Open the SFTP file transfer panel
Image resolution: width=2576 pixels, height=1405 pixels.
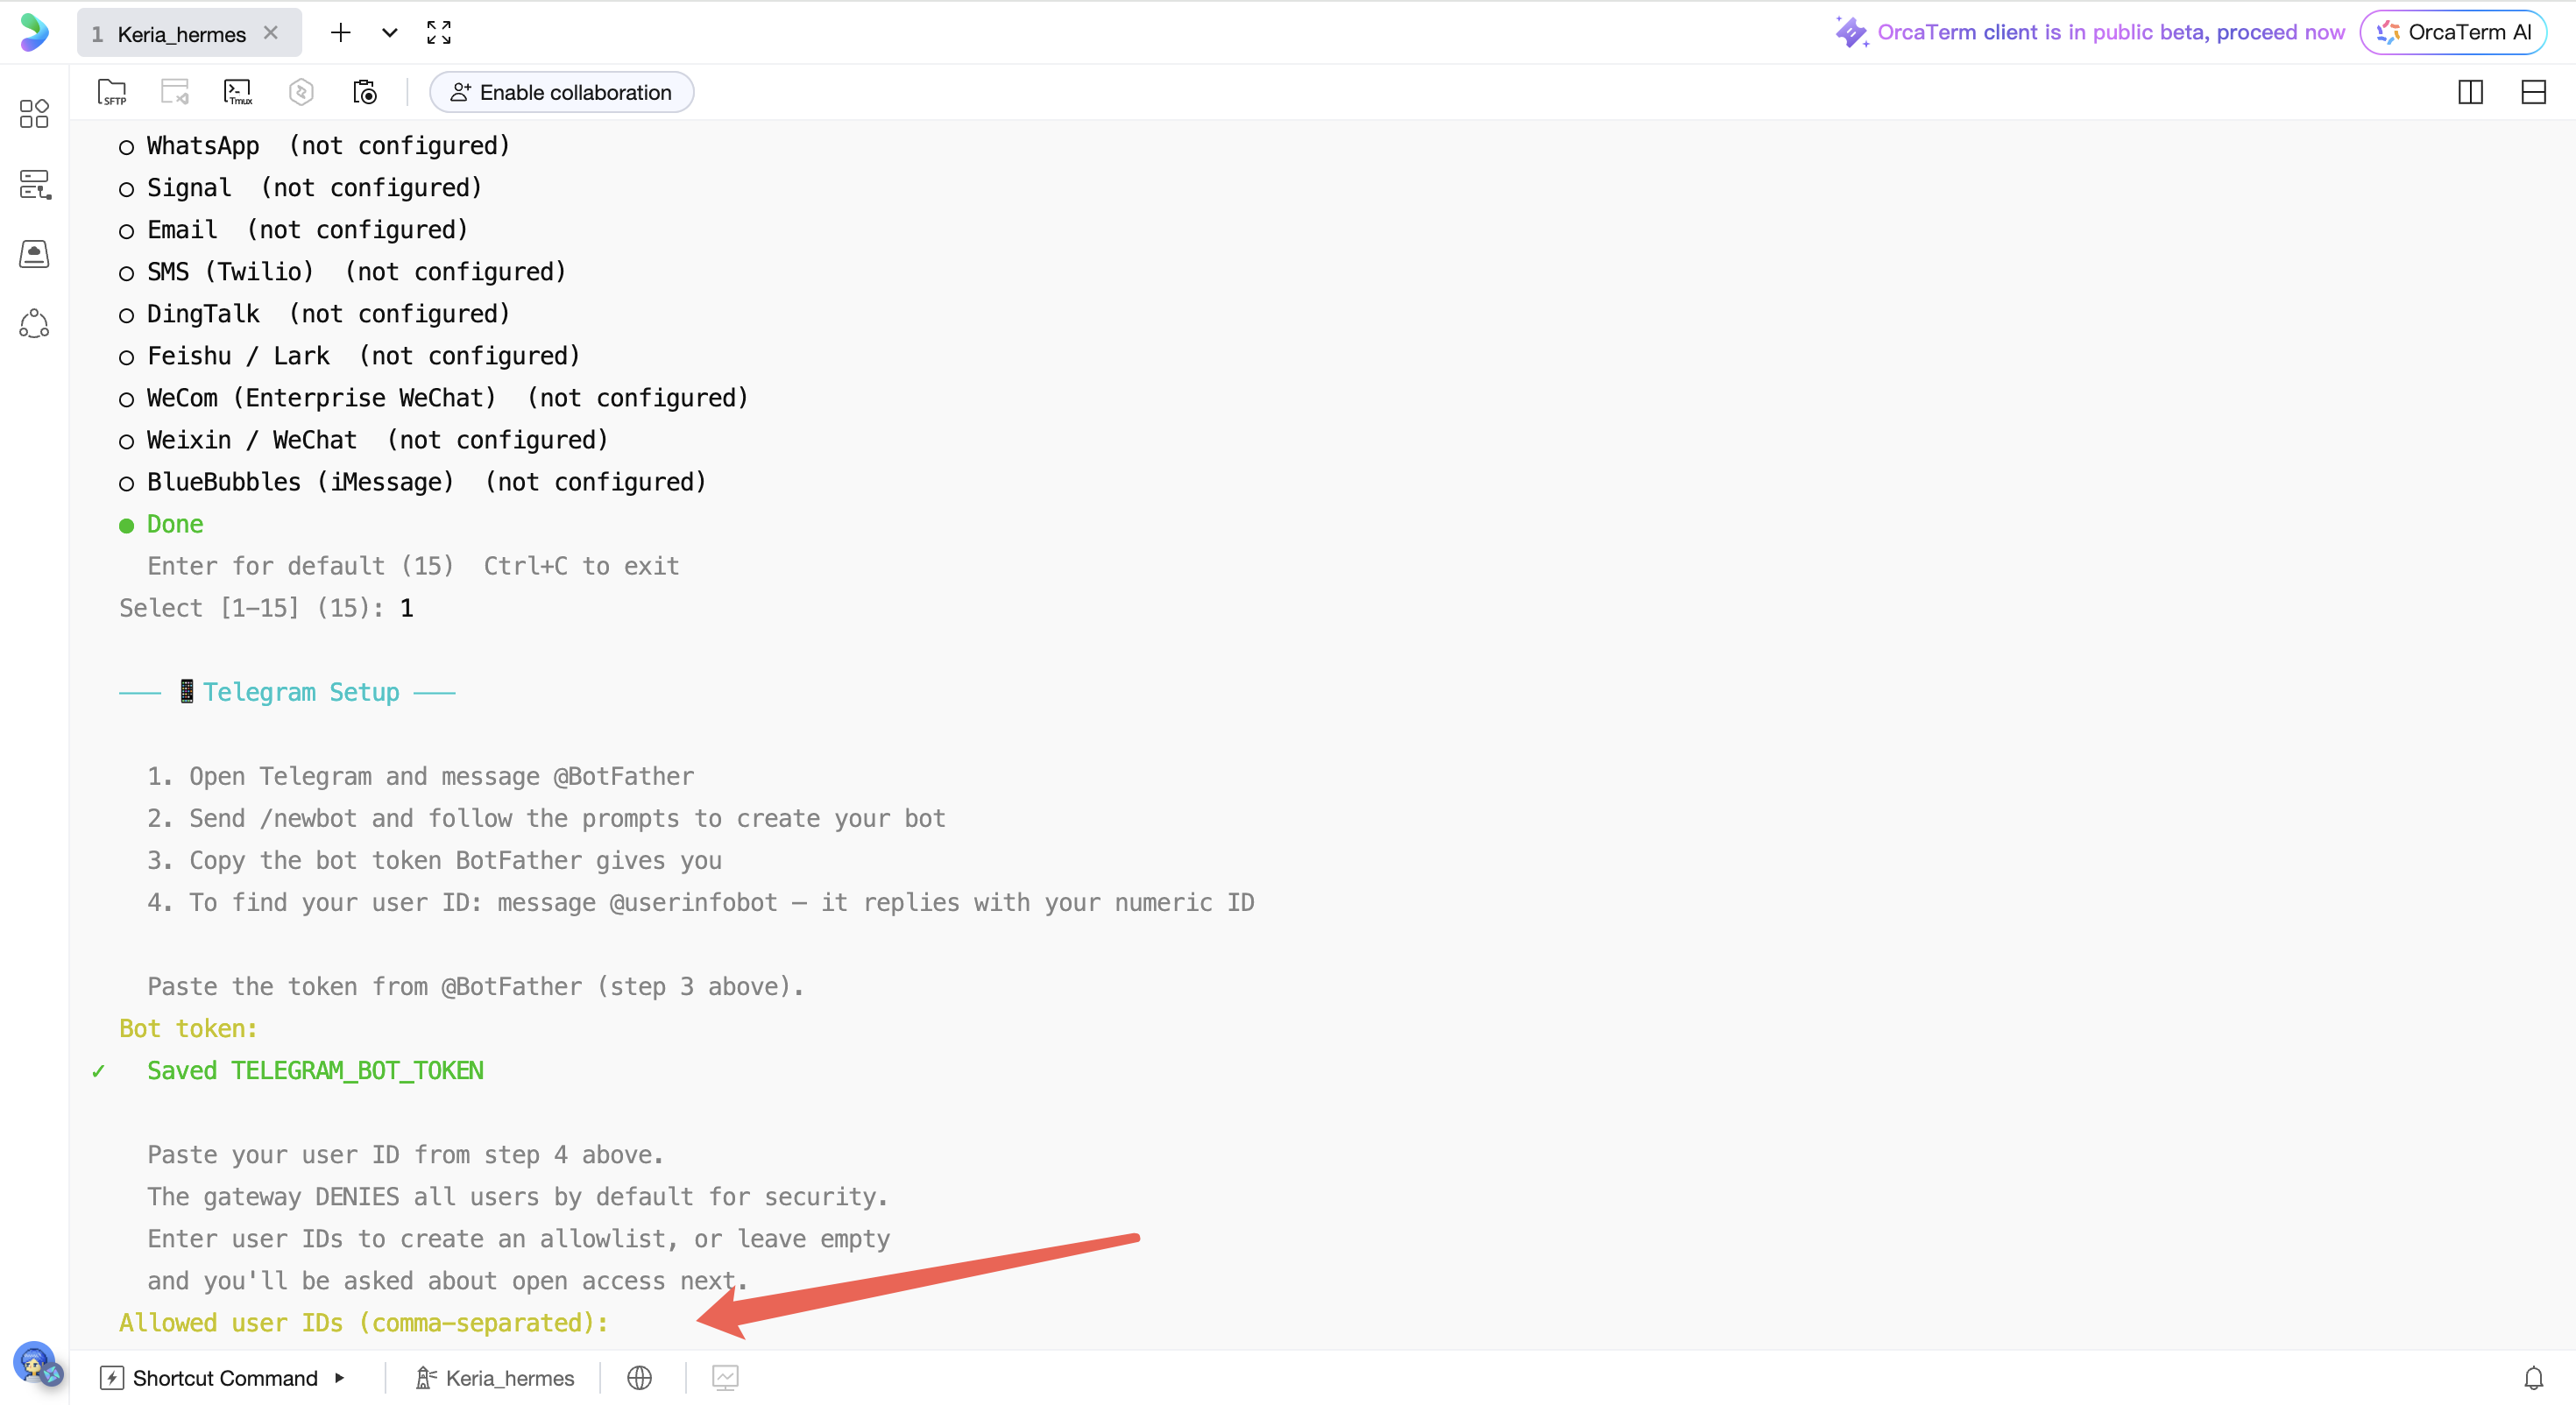point(112,92)
